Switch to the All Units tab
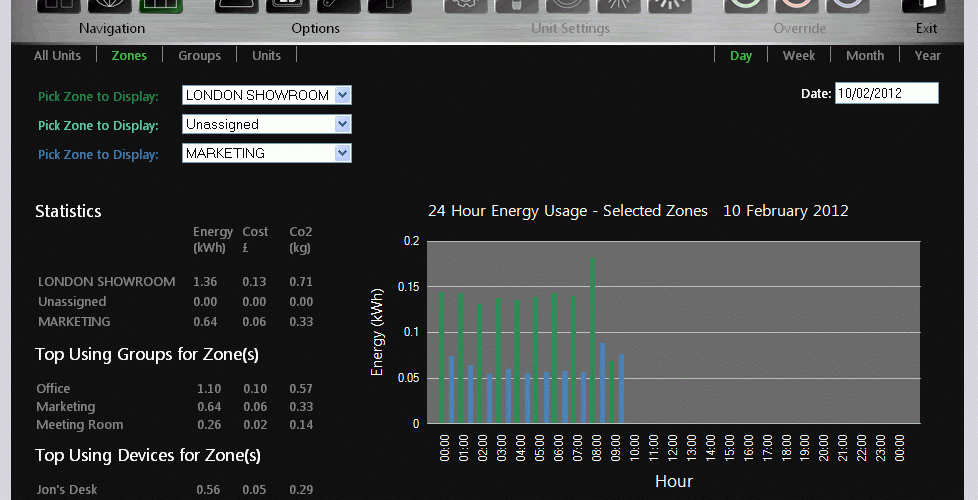This screenshot has width=978, height=500. pyautogui.click(x=57, y=55)
